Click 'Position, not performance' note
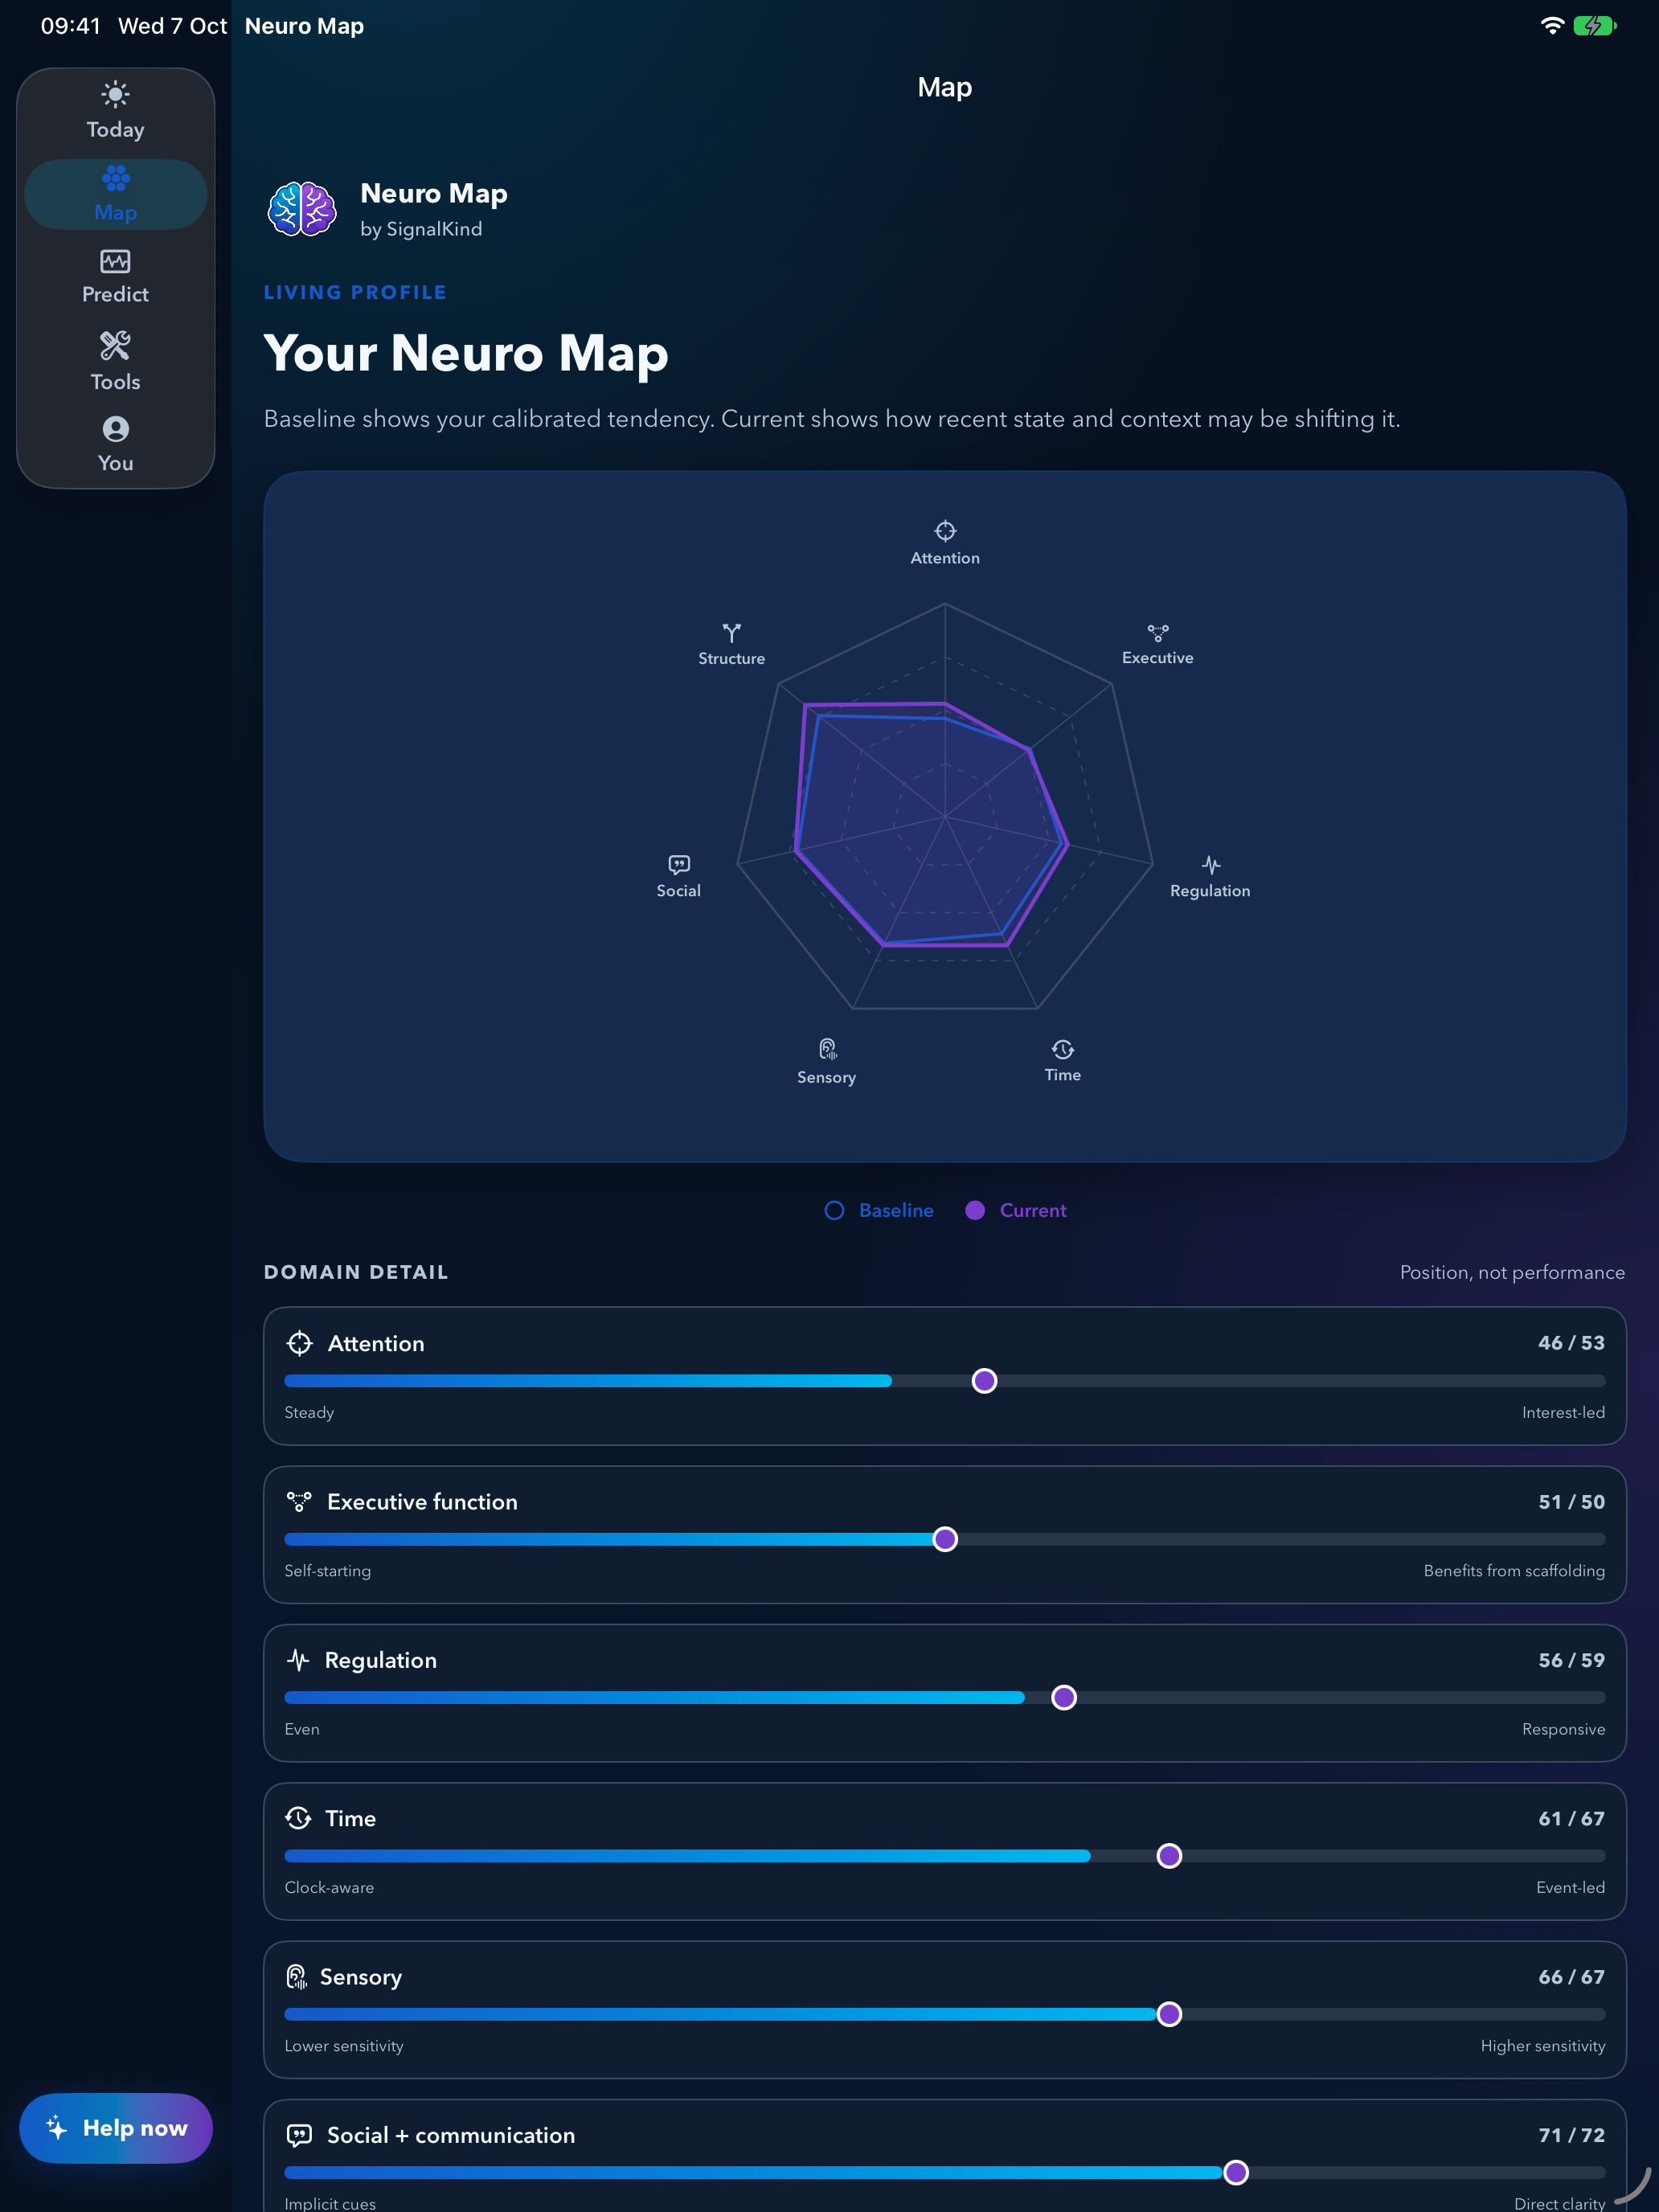1659x2212 pixels. pyautogui.click(x=1512, y=1272)
